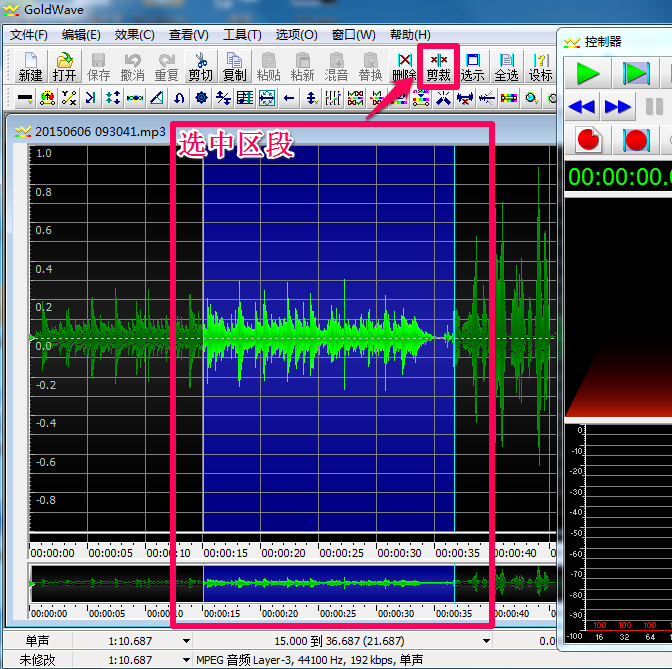Open the 效果(C) menu

point(134,35)
